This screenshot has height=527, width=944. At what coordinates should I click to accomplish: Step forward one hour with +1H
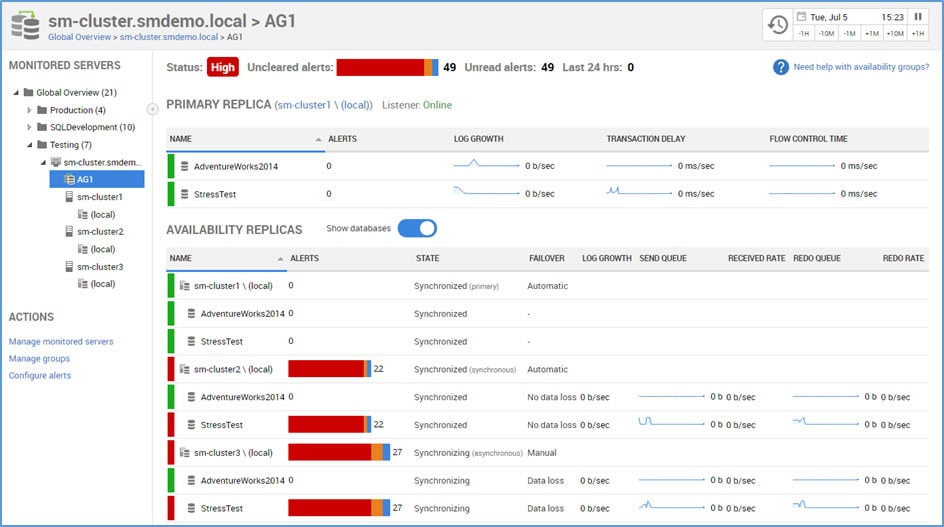(x=918, y=34)
